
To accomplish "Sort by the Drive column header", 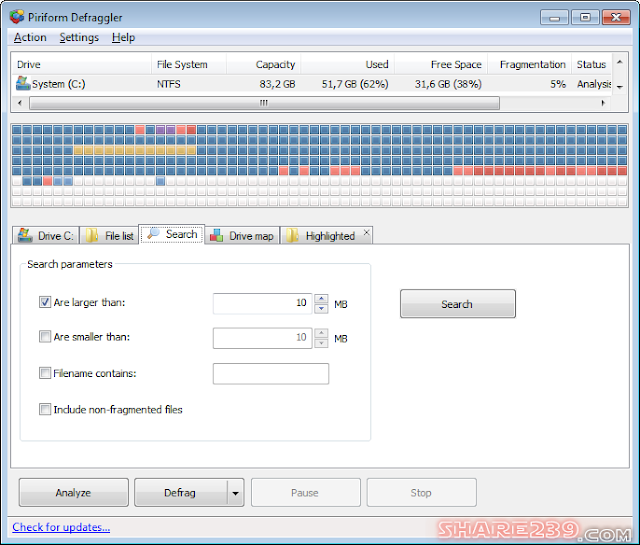I will [x=81, y=64].
